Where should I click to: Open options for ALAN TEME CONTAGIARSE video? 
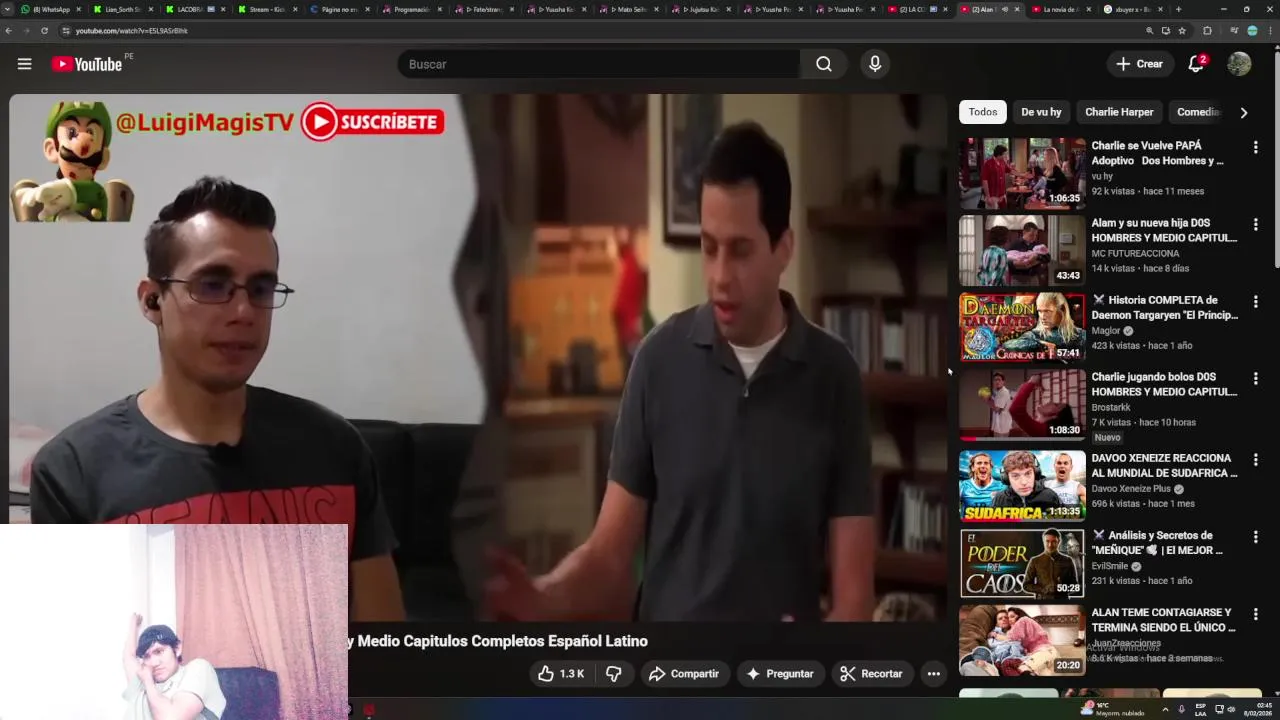(x=1255, y=614)
